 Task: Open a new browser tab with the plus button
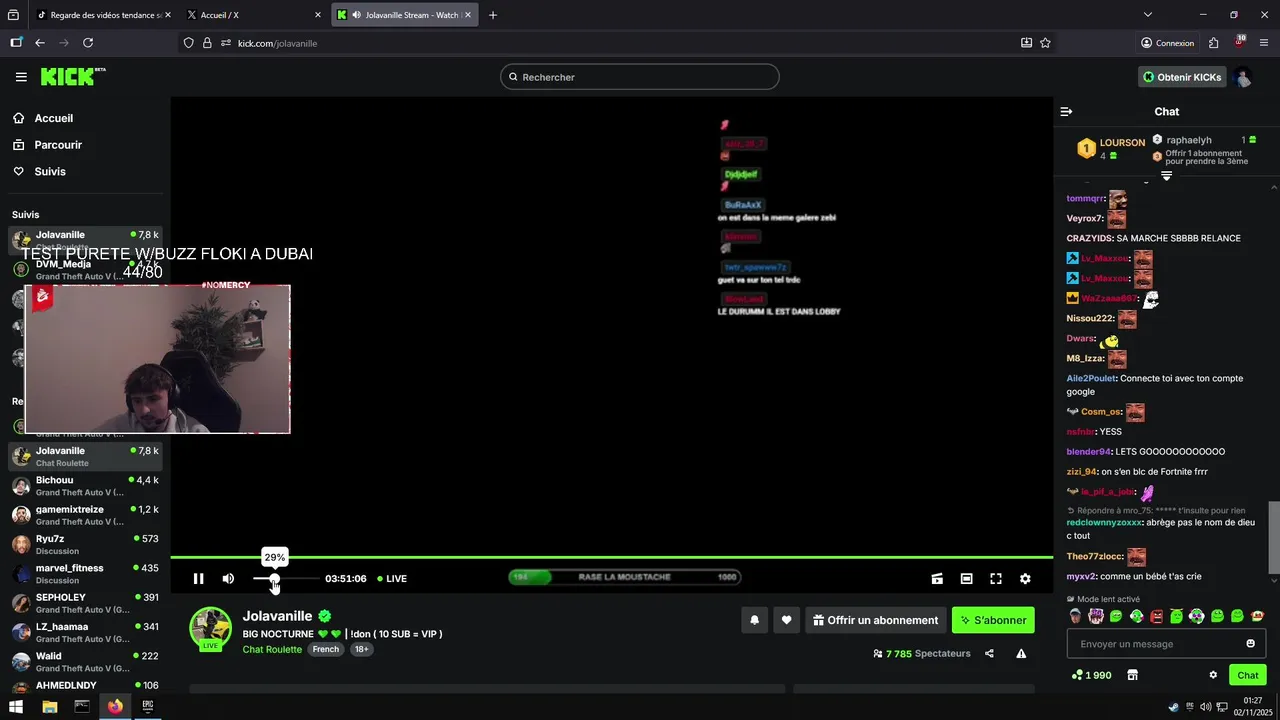[493, 15]
